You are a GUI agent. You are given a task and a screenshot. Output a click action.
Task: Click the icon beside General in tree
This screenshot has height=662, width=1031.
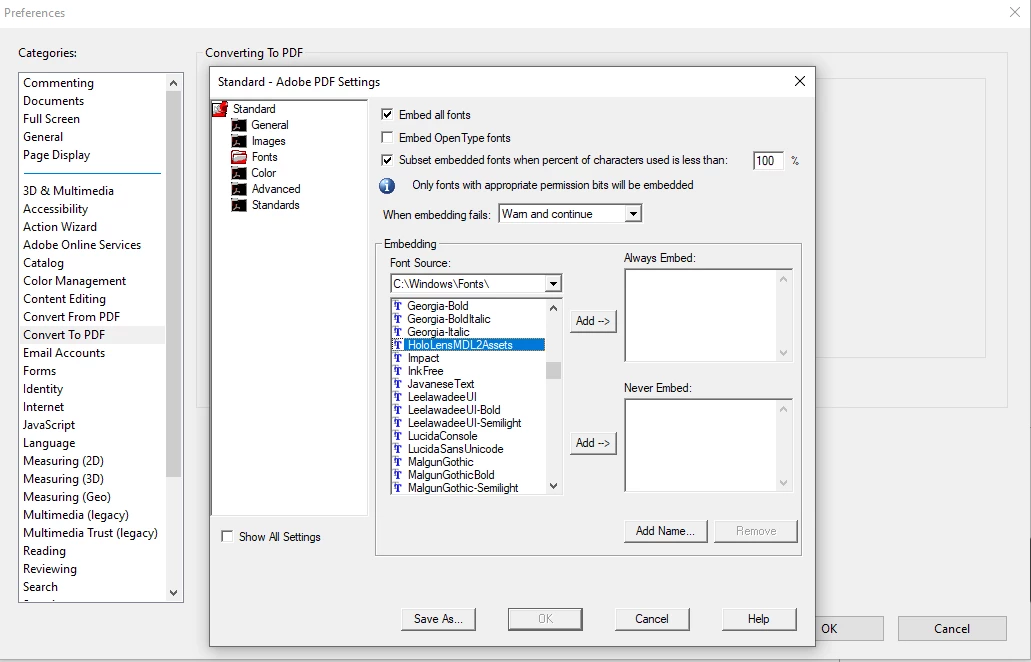(239, 125)
